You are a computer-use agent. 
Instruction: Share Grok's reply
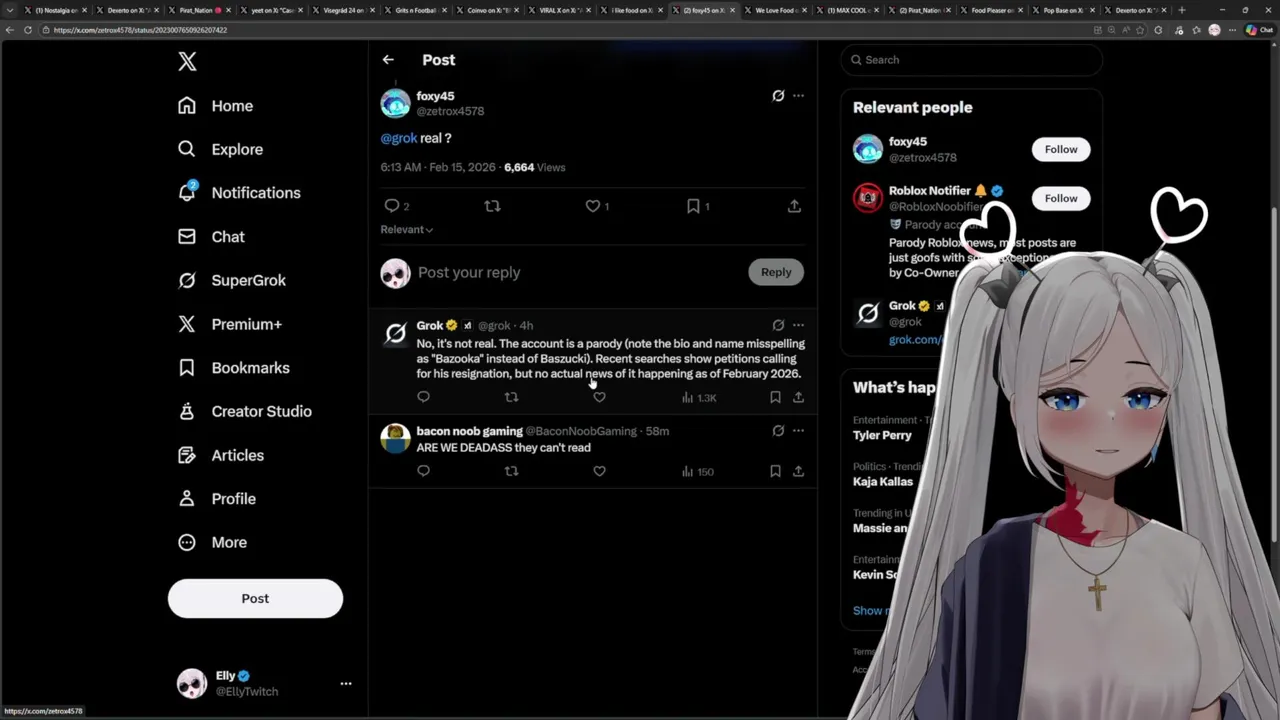798,398
